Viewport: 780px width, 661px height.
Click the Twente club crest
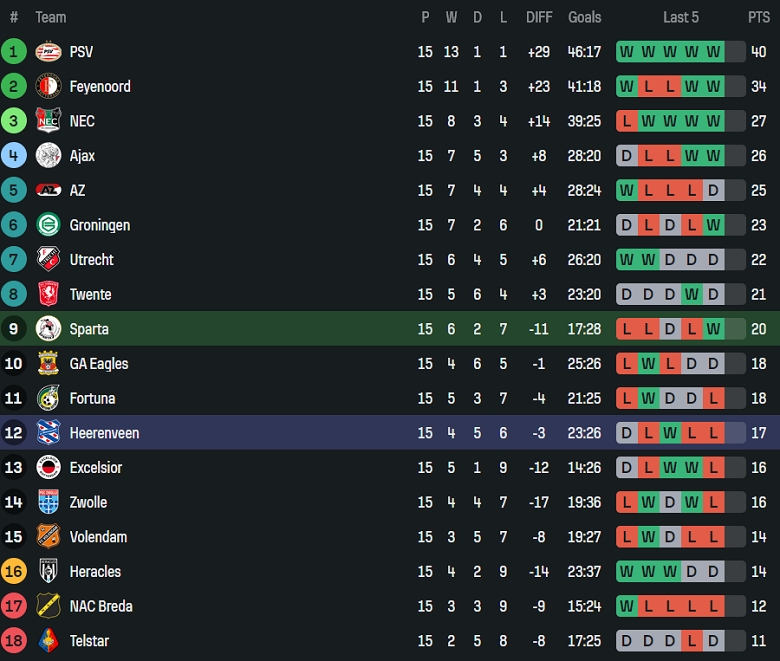point(48,295)
